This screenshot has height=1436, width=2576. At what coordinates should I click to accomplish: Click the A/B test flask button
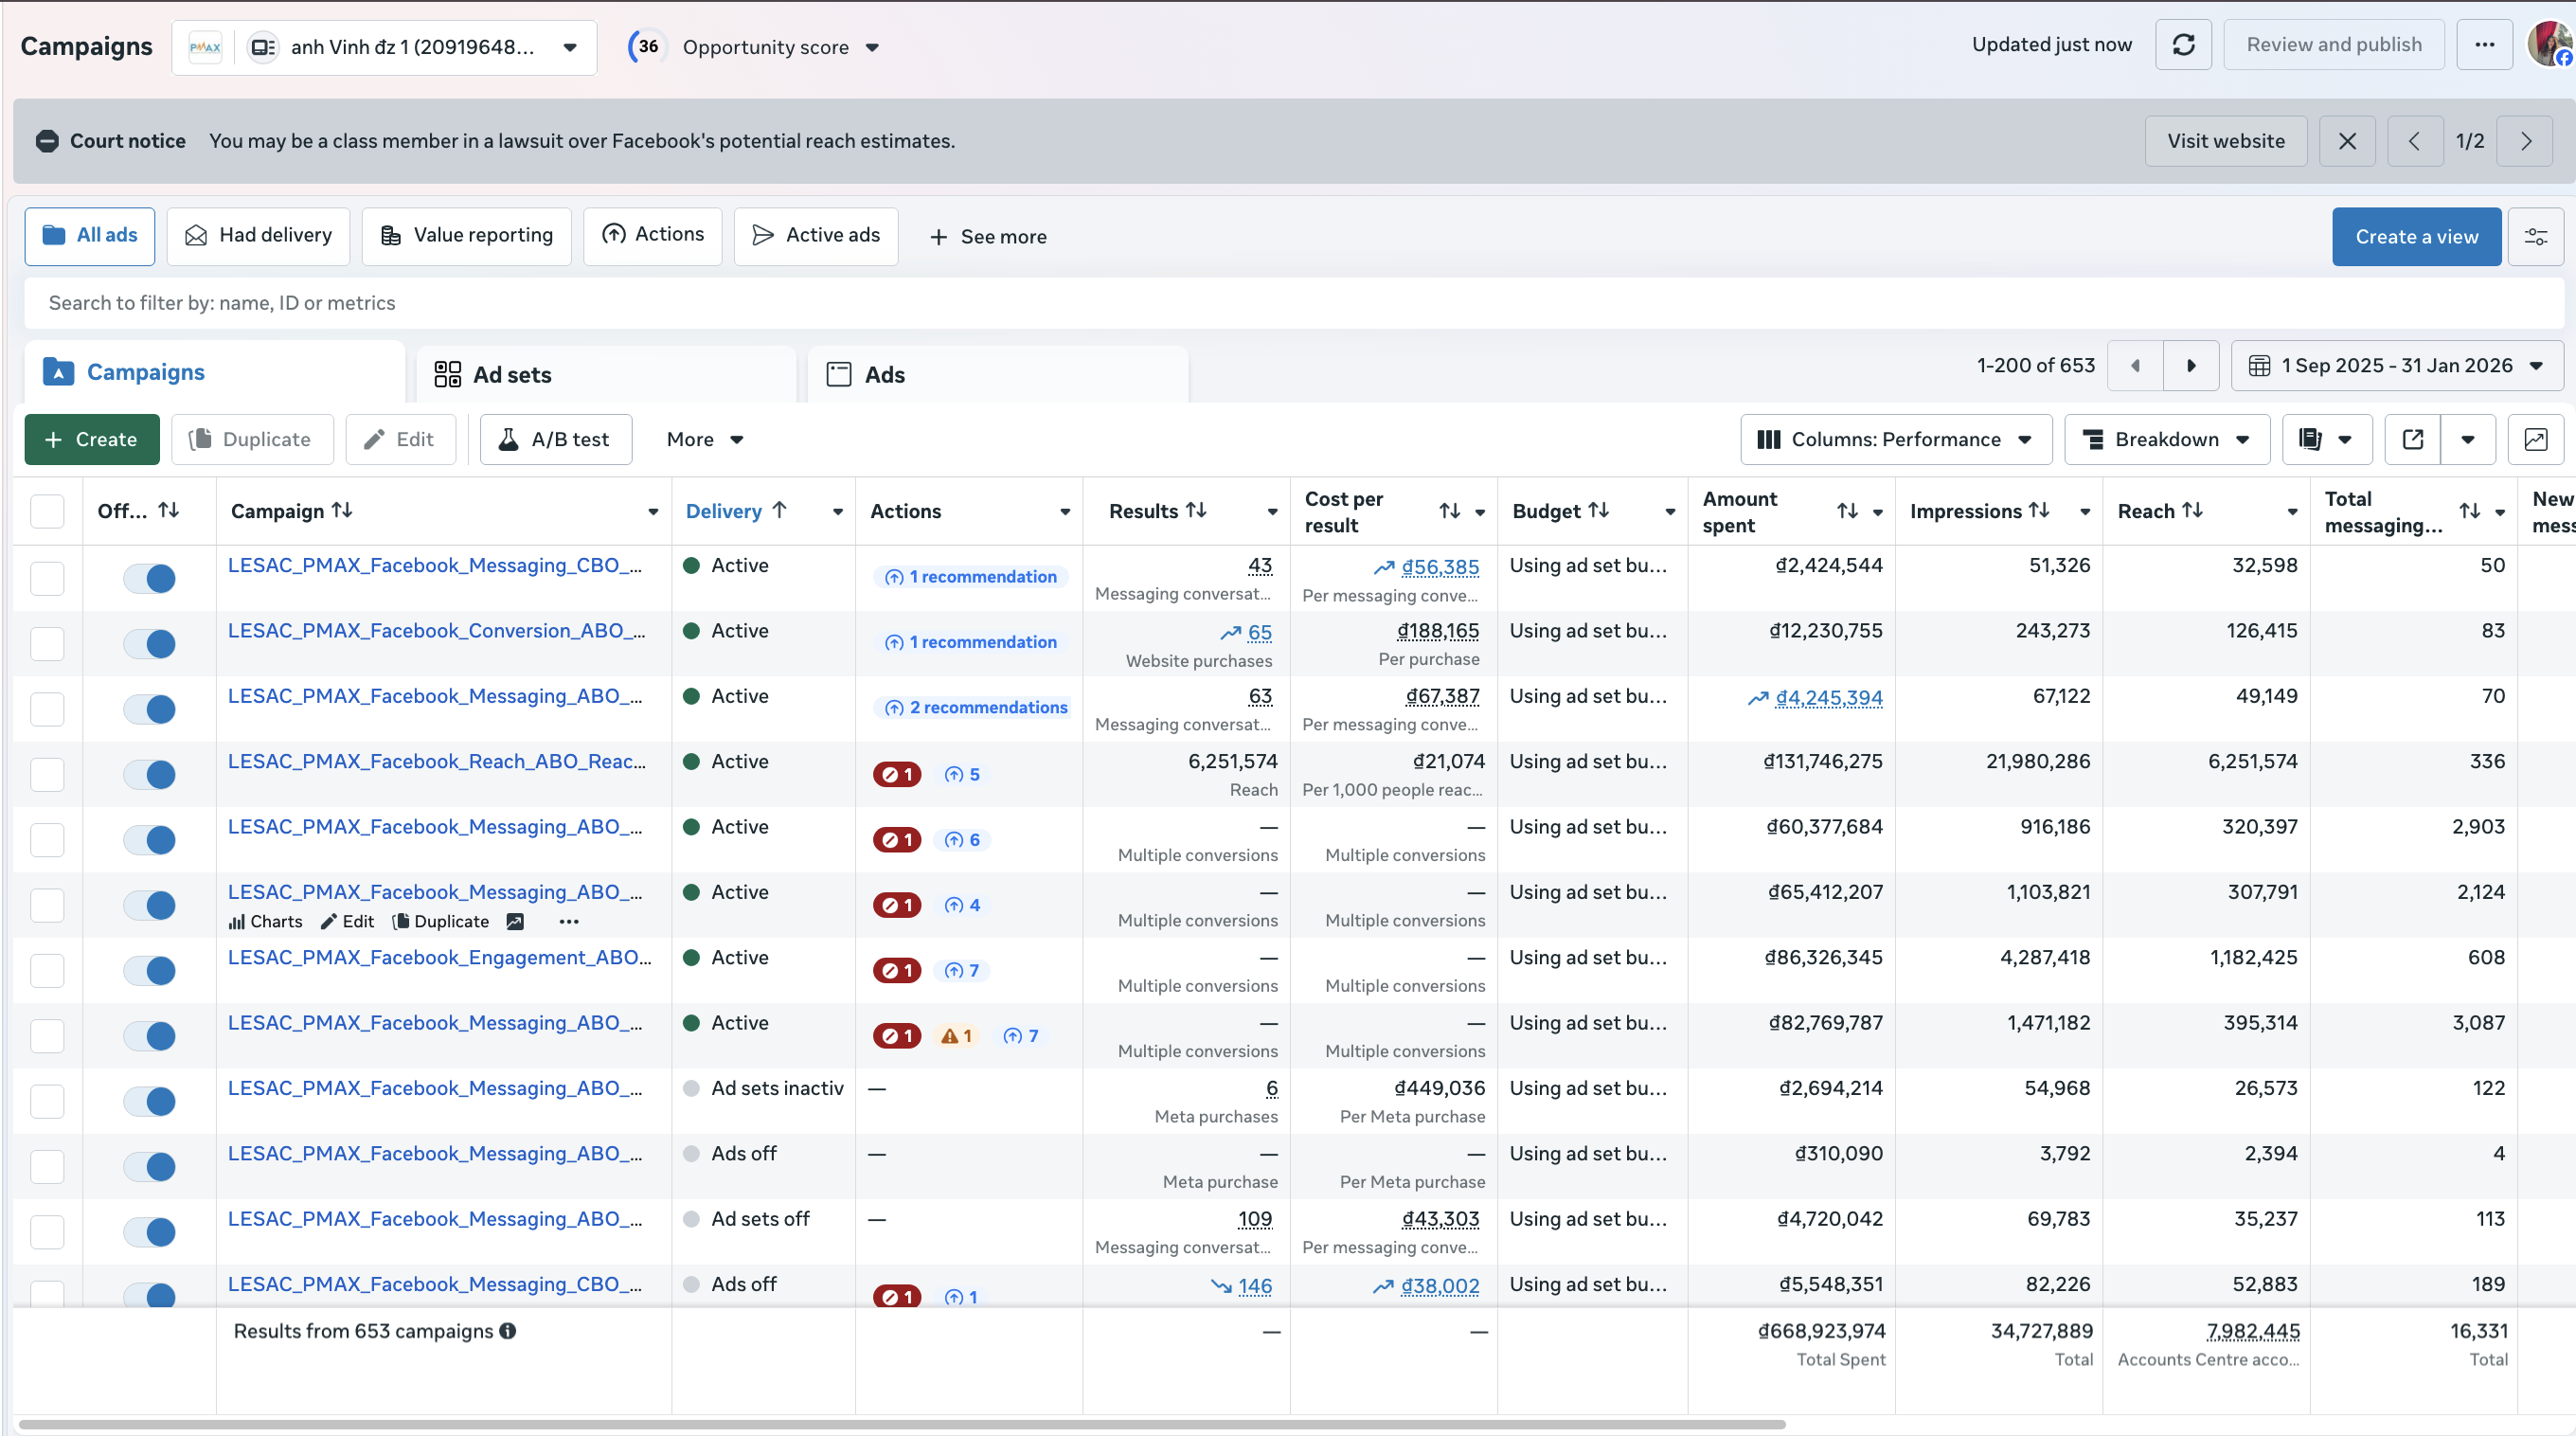pyautogui.click(x=555, y=440)
